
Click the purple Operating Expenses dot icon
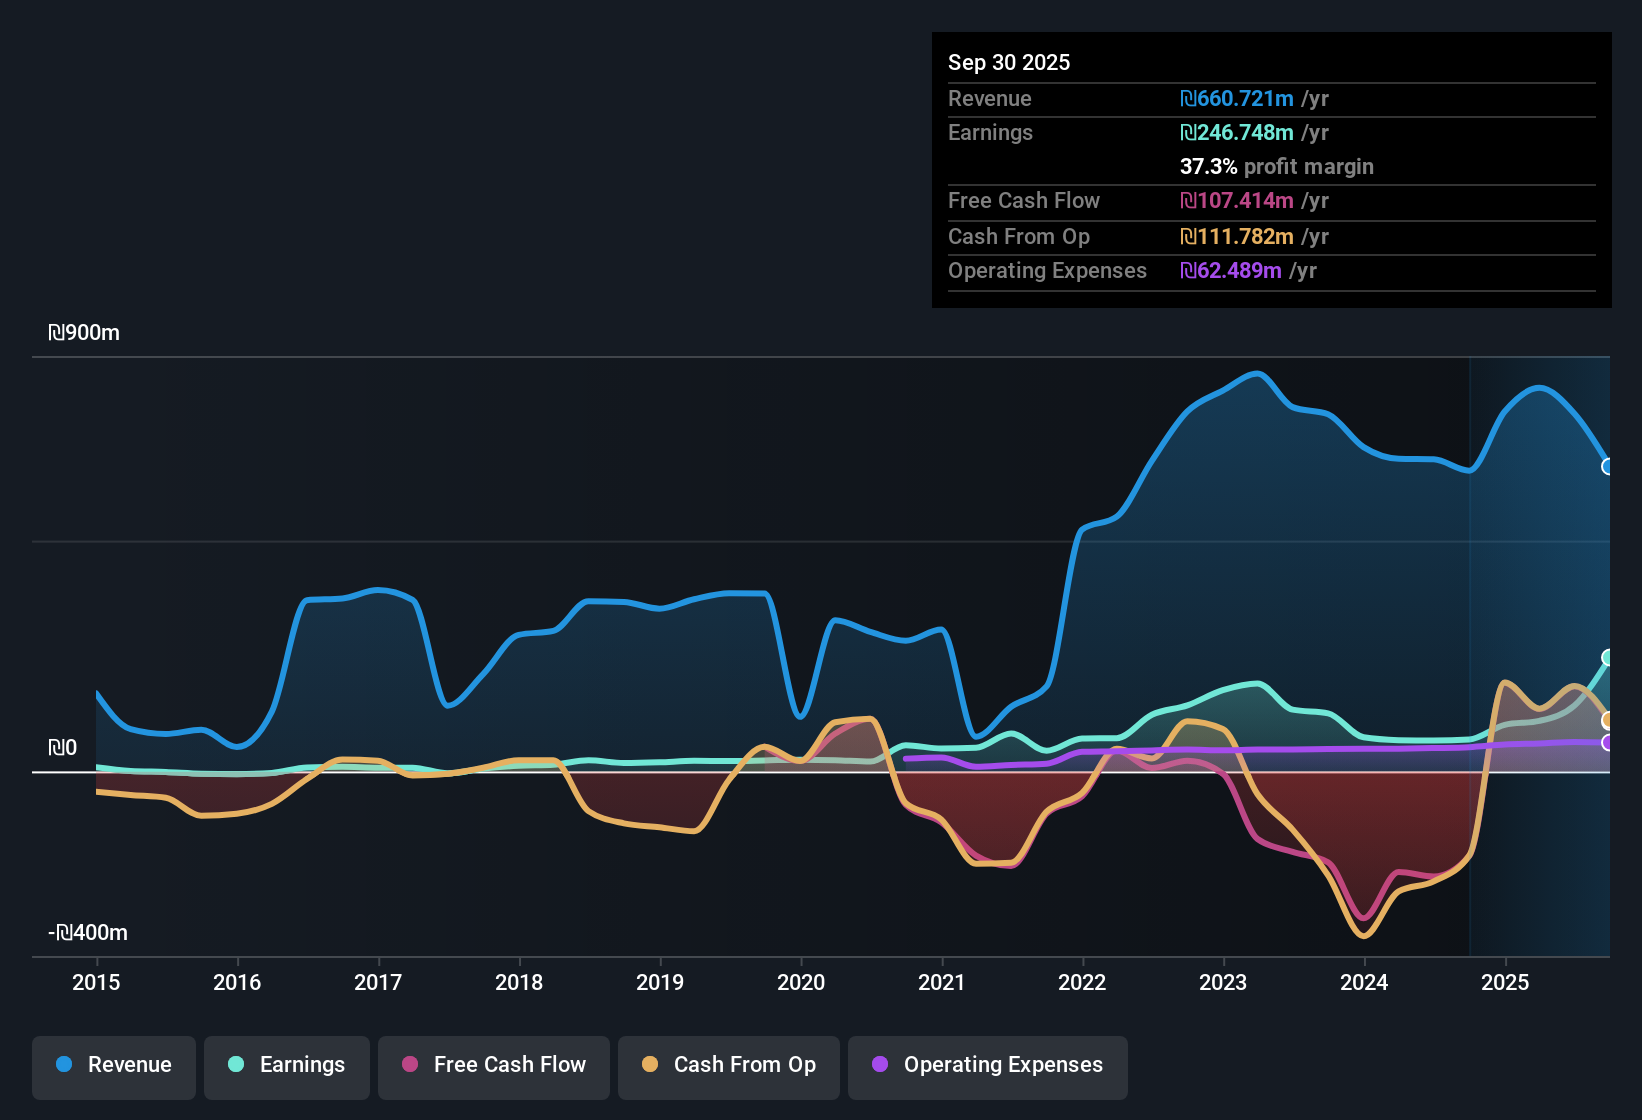coord(879,1065)
